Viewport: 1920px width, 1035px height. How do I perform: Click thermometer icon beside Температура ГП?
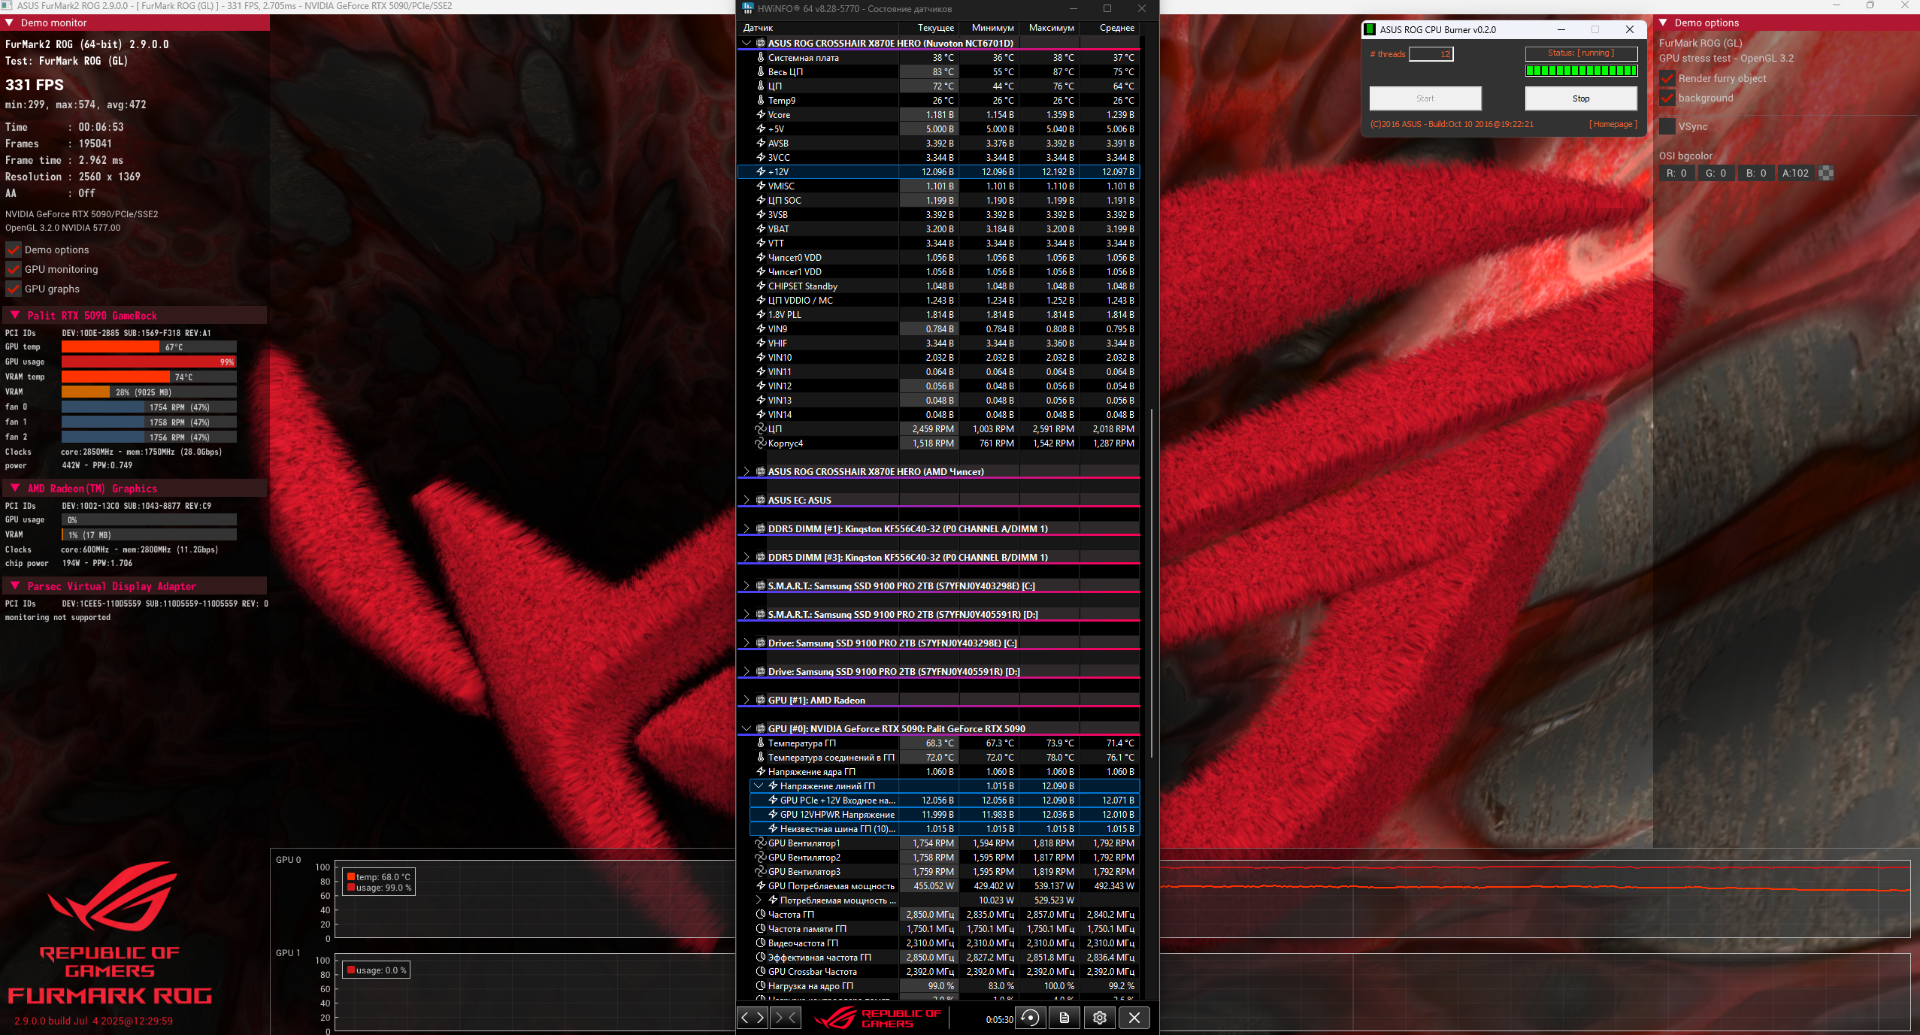[x=761, y=743]
